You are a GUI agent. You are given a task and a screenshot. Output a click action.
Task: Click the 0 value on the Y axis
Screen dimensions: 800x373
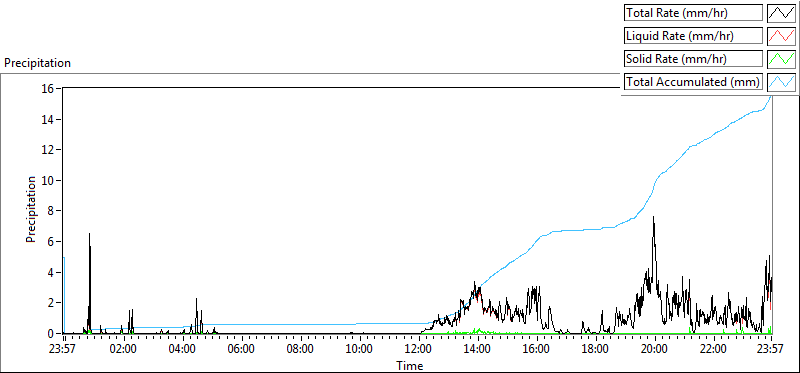[x=52, y=333]
